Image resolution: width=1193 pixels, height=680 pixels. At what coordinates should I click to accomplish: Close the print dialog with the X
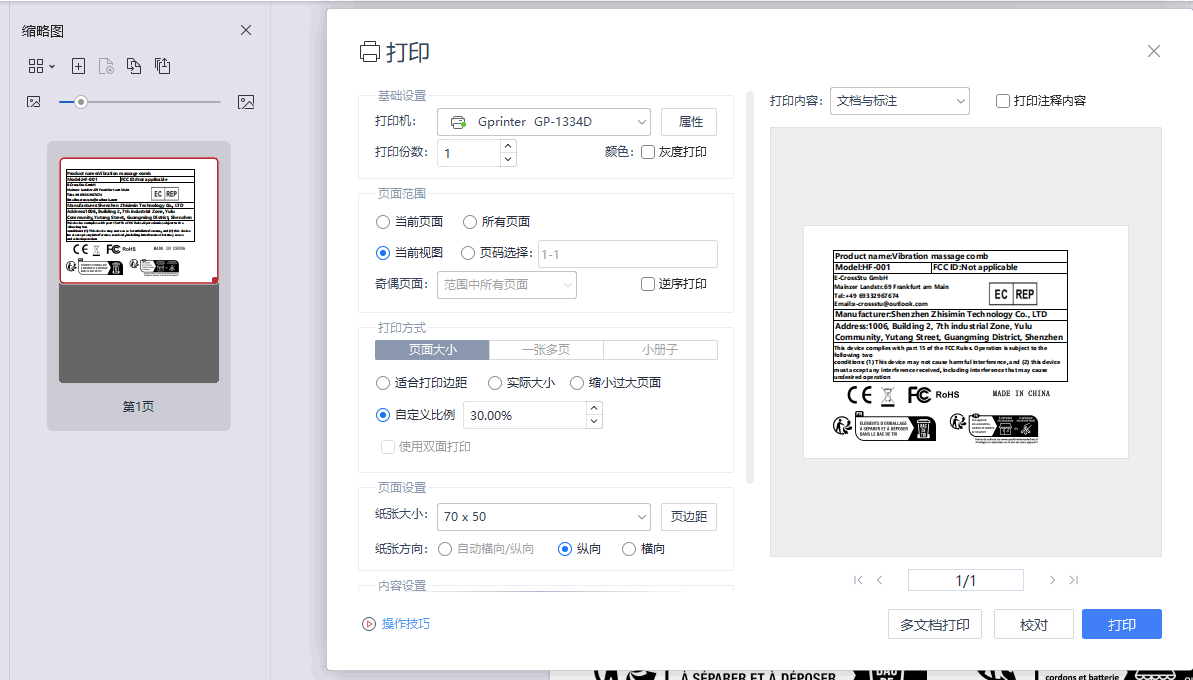click(1153, 51)
